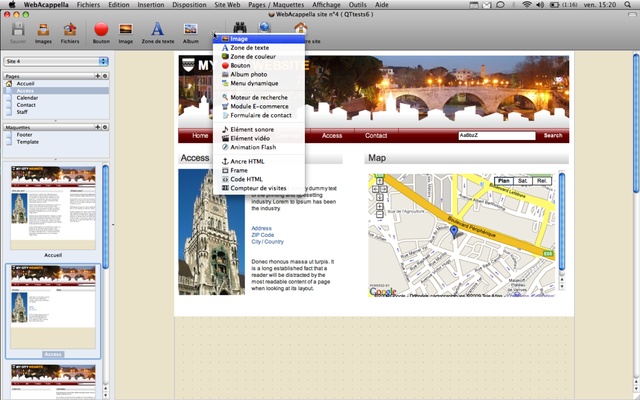Click the Sauver floppy disk toolbar icon
The image size is (640, 400).
(18, 29)
